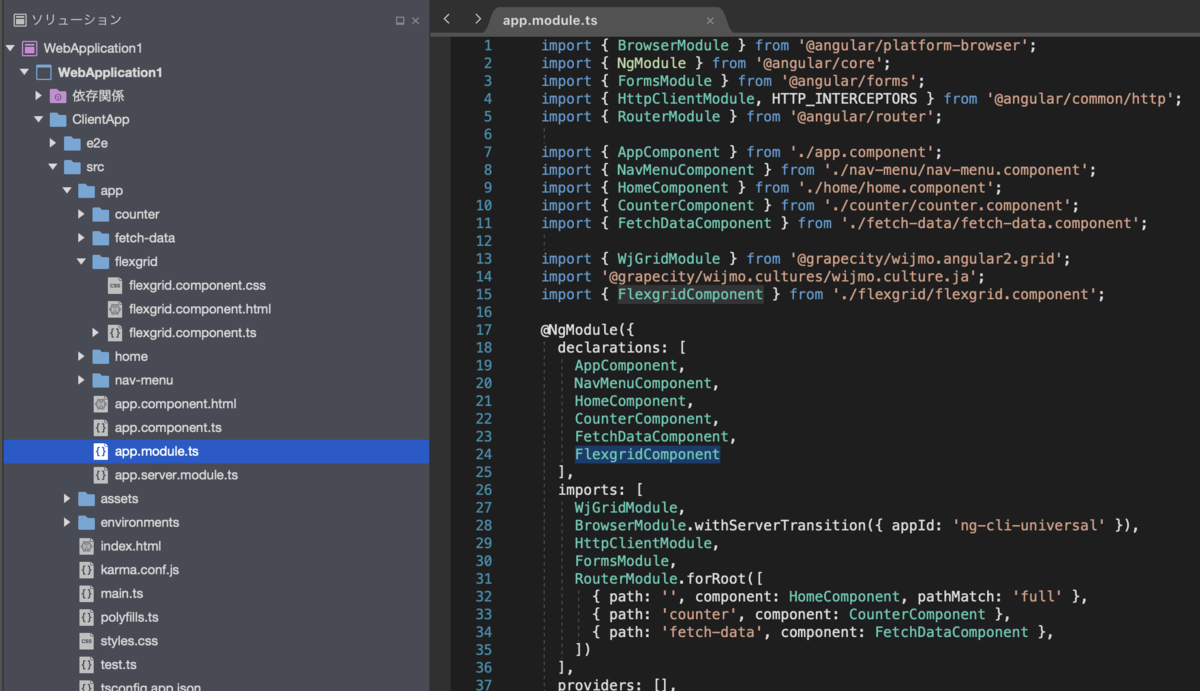Image resolution: width=1200 pixels, height=691 pixels.
Task: Click 'ng-cli-universal' string on line 28
Action: point(1028,525)
